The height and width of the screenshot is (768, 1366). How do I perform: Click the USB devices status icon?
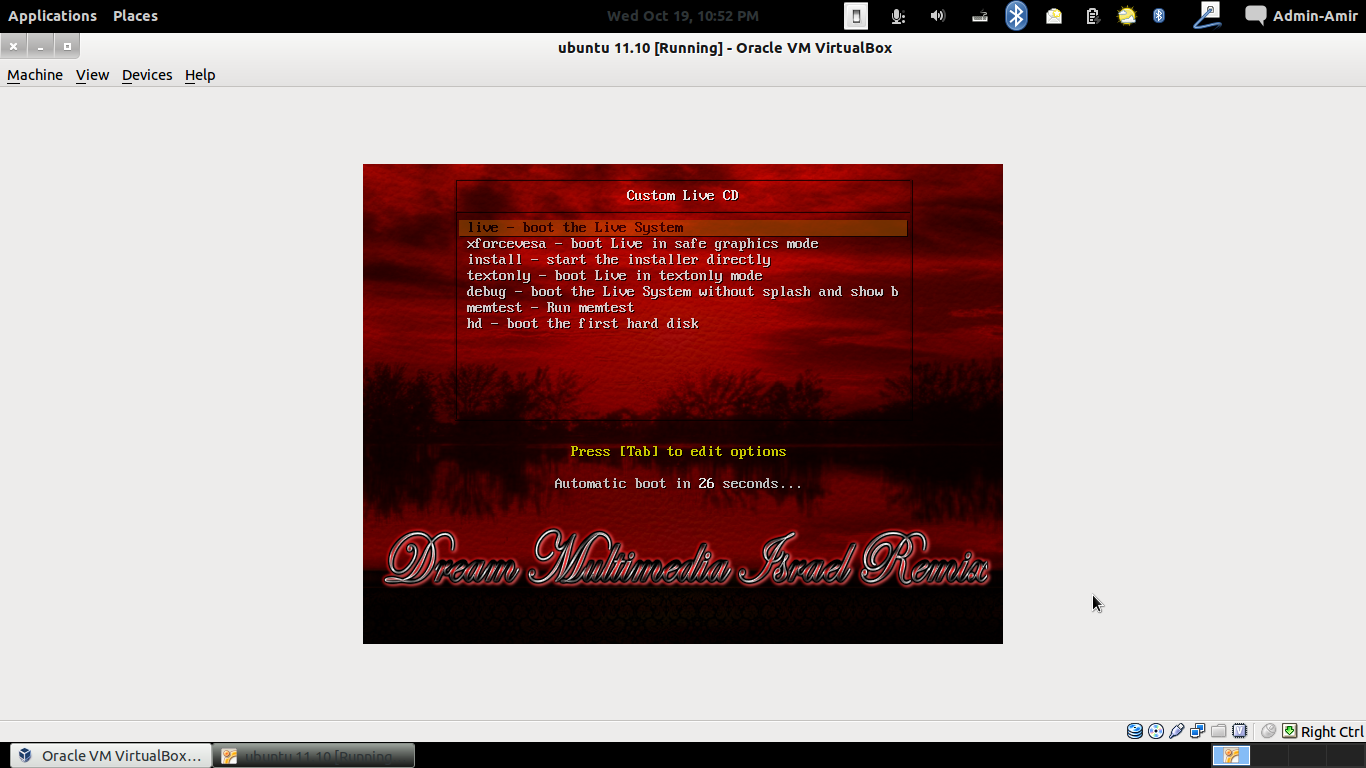pyautogui.click(x=1177, y=731)
